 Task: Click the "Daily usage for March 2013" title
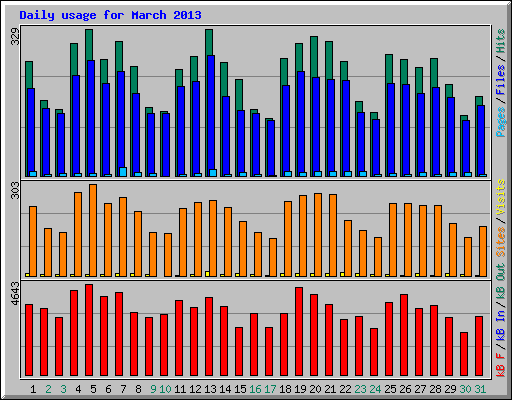(x=110, y=15)
